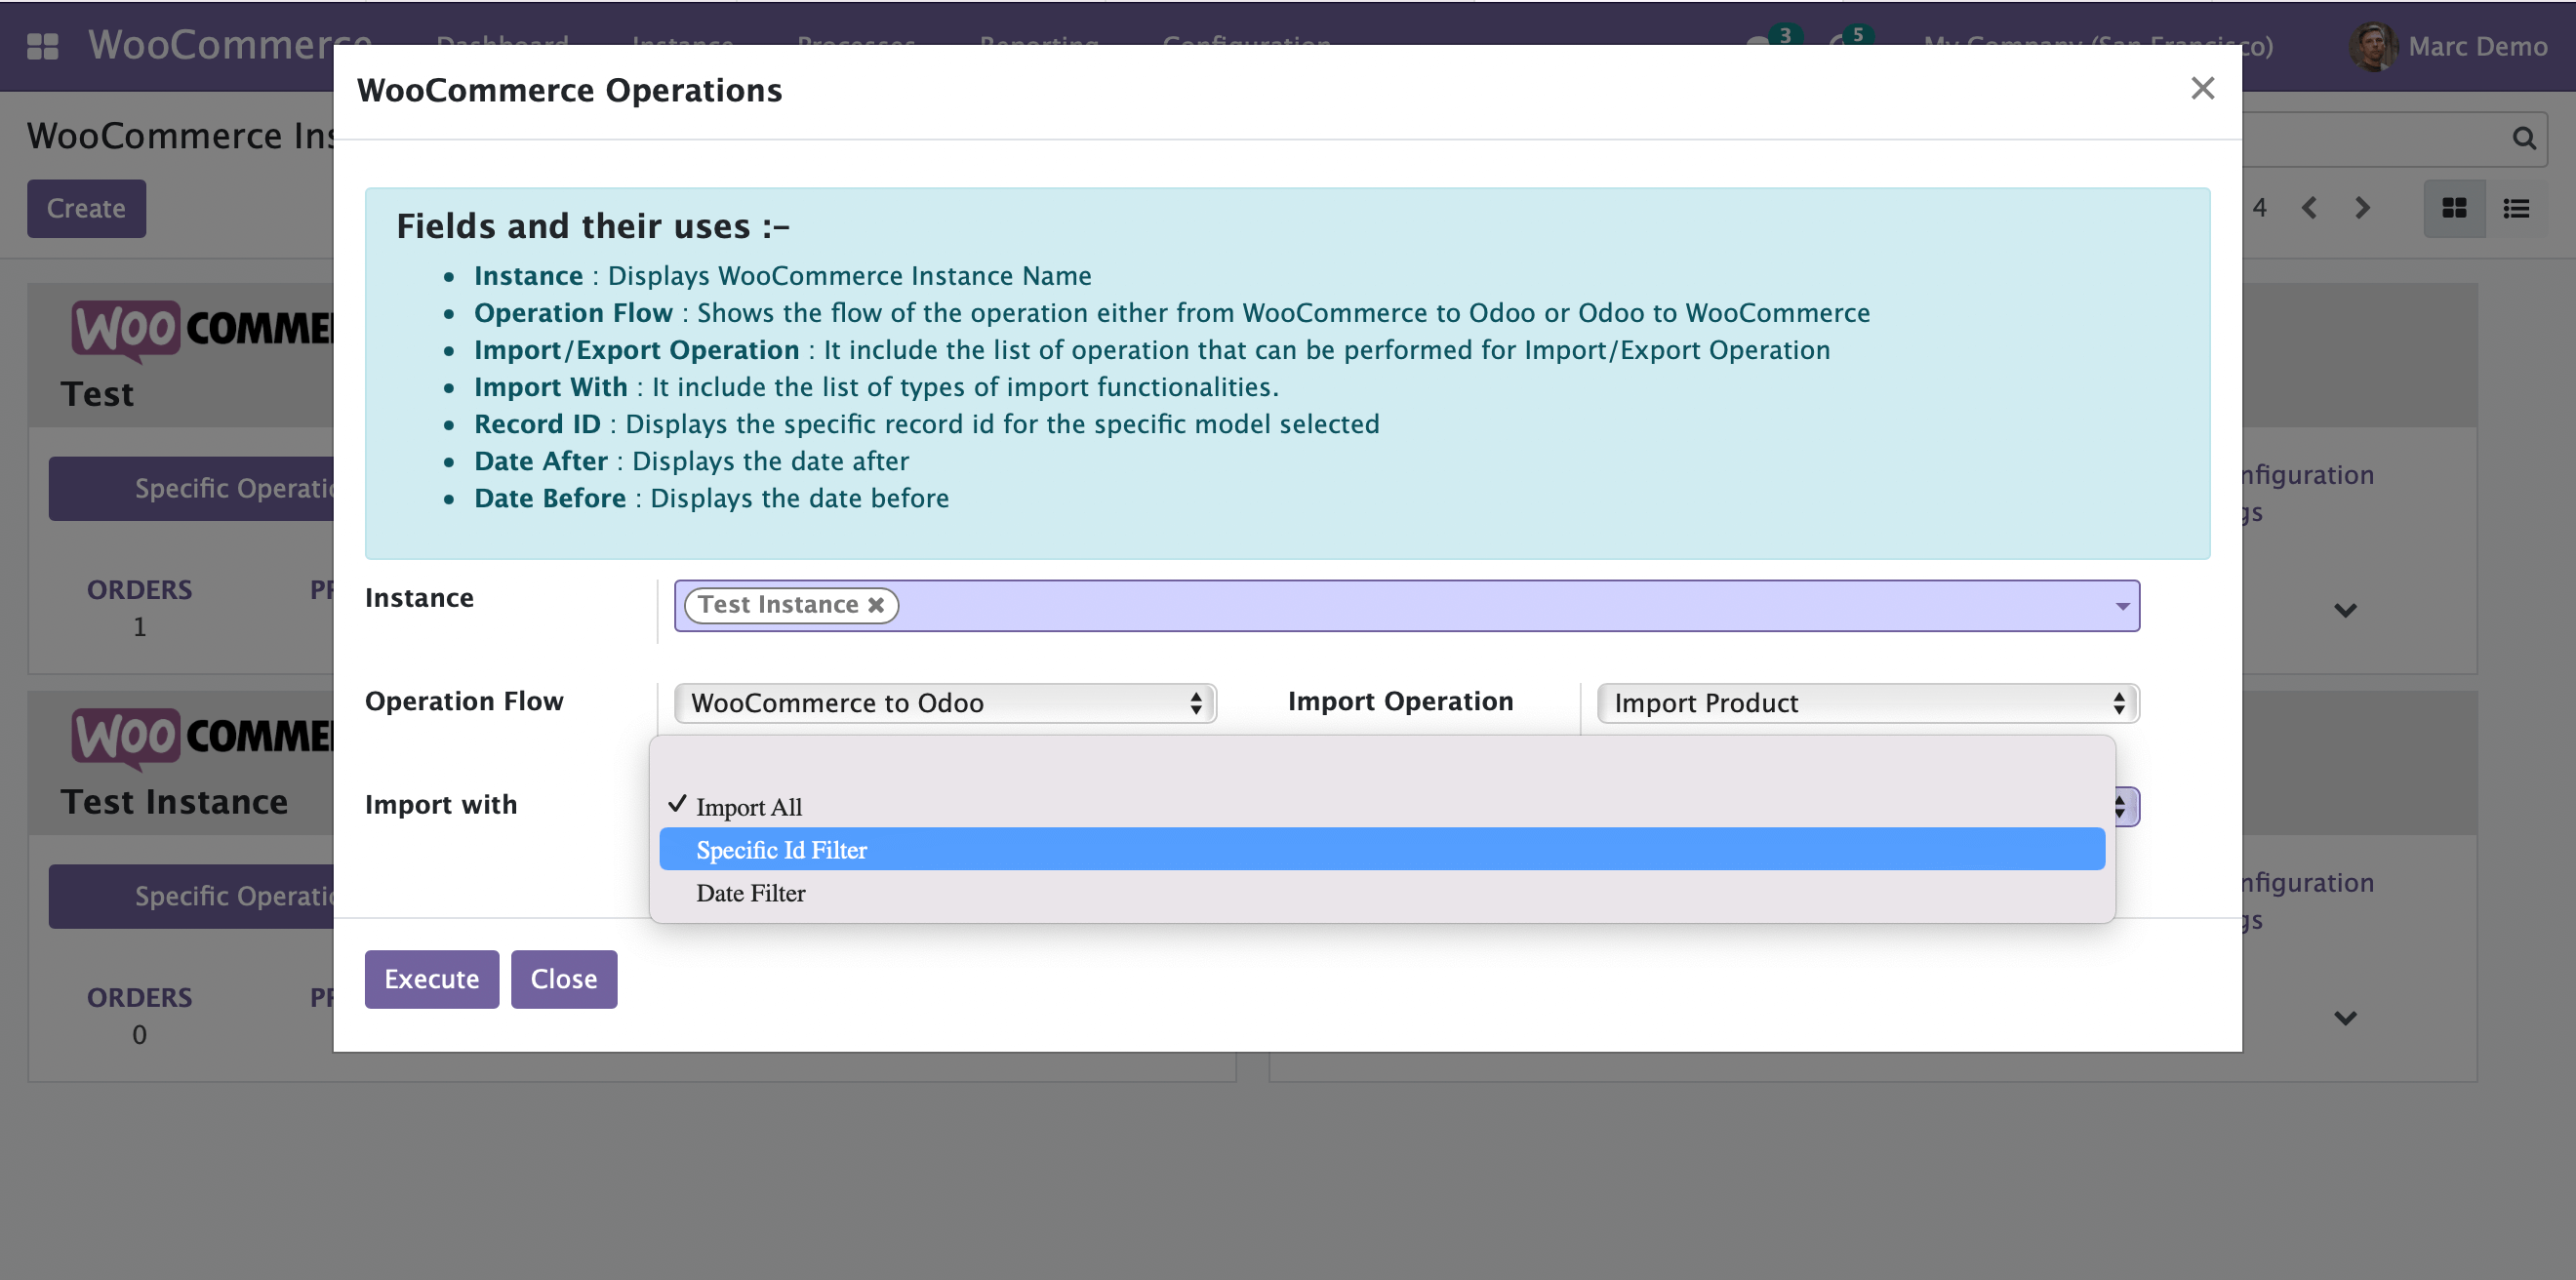Image resolution: width=2576 pixels, height=1280 pixels.
Task: Switch to list view
Action: 2516,208
